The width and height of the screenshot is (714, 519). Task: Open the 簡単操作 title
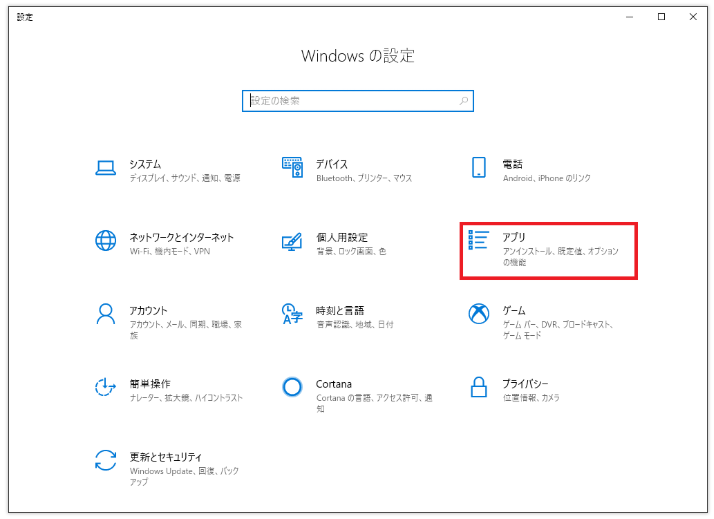point(150,384)
